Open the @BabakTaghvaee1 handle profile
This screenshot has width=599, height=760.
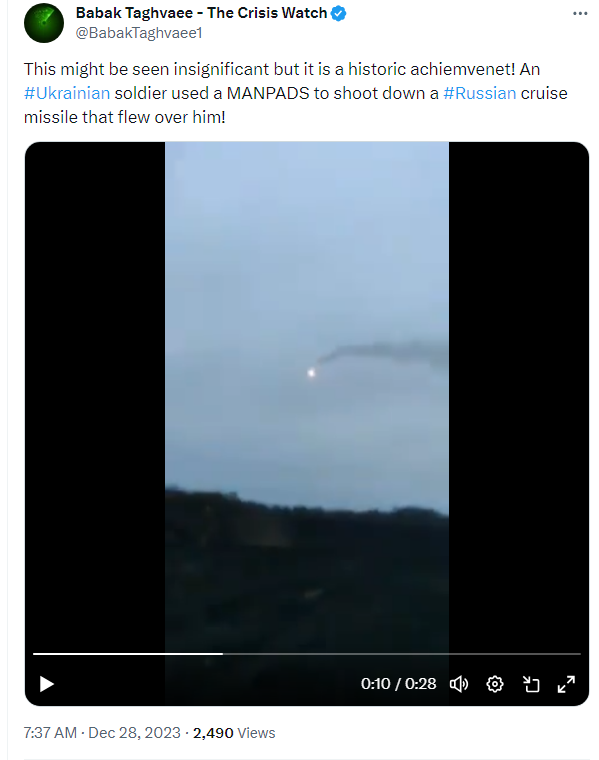139,33
